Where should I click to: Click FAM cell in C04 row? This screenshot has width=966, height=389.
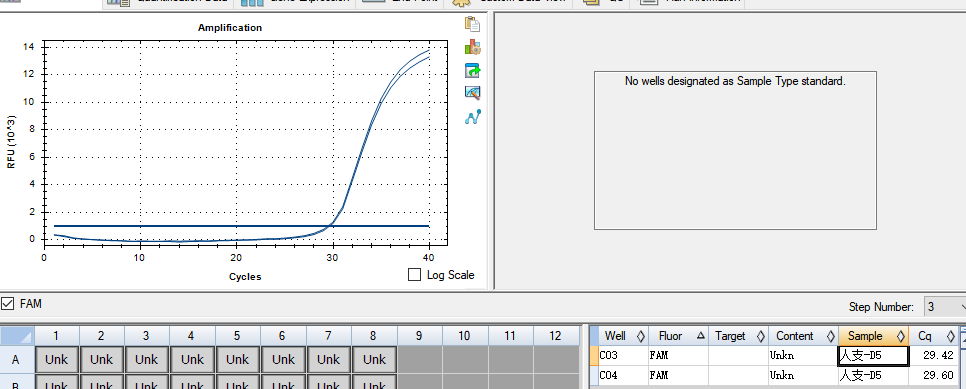coord(678,375)
